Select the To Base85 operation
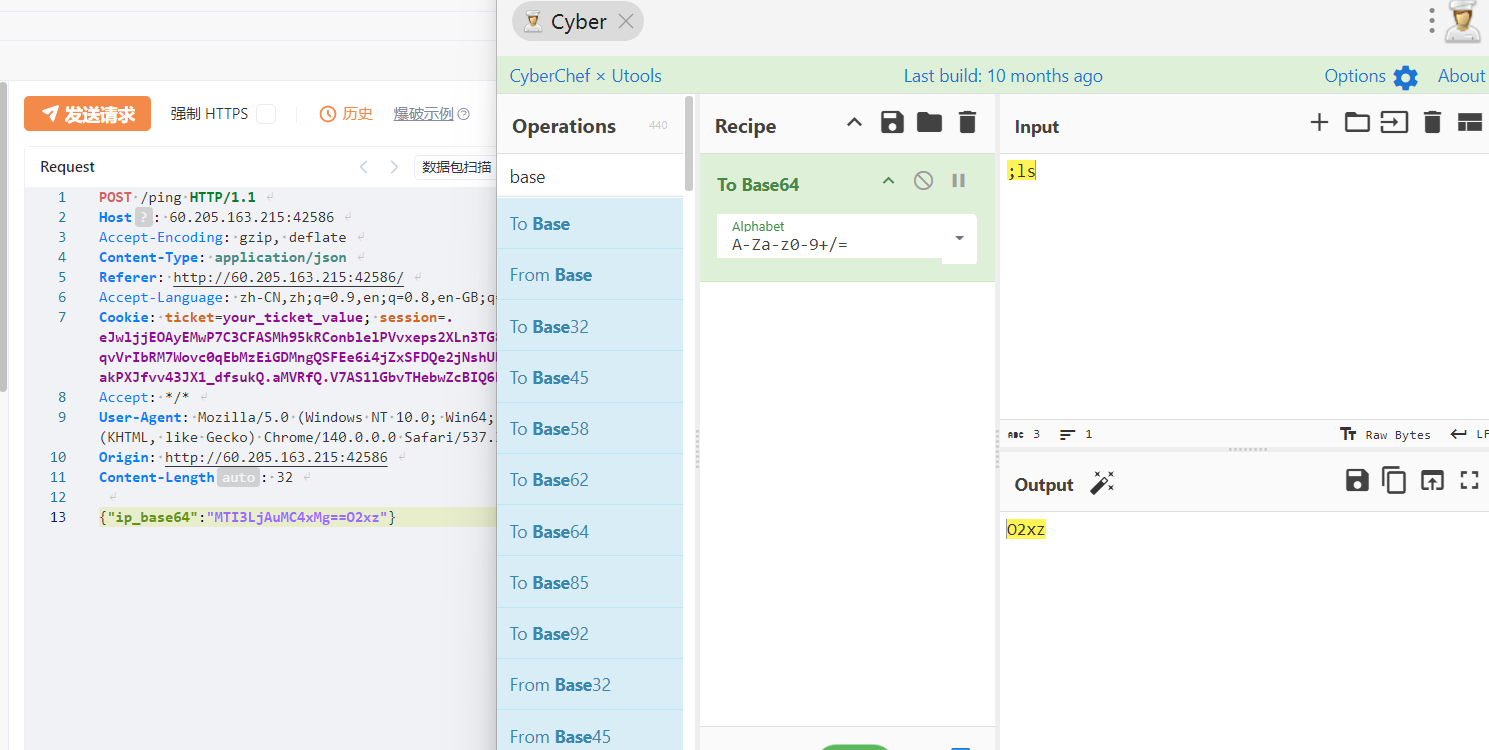The image size is (1489, 750). click(x=590, y=582)
